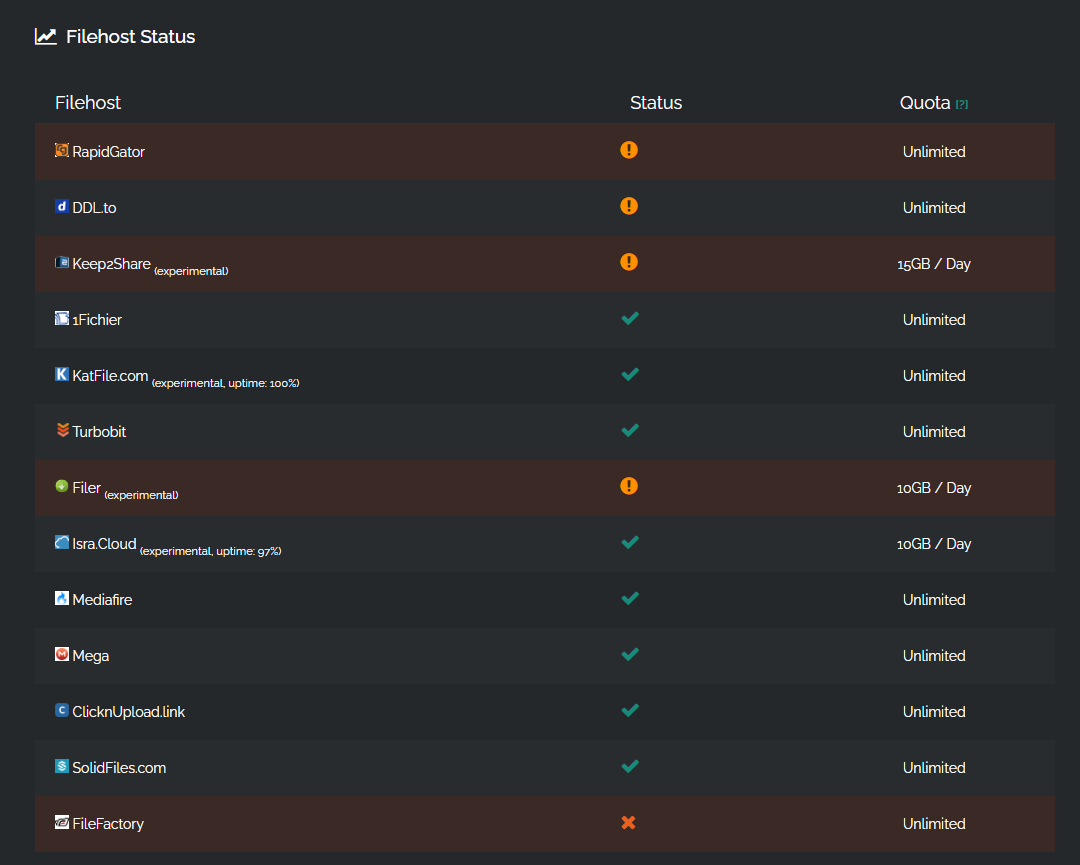Click the KatFile.com favicon icon
This screenshot has height=865, width=1080.
(62, 374)
